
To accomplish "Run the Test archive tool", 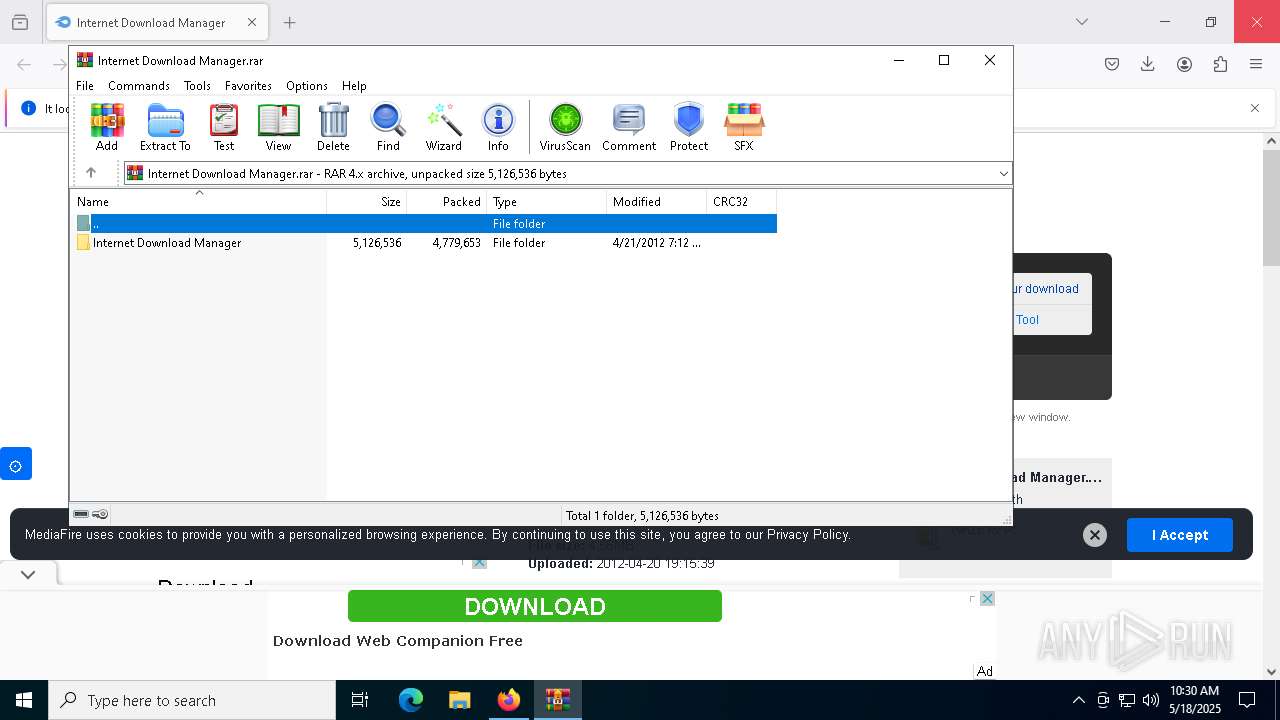I will tap(224, 127).
